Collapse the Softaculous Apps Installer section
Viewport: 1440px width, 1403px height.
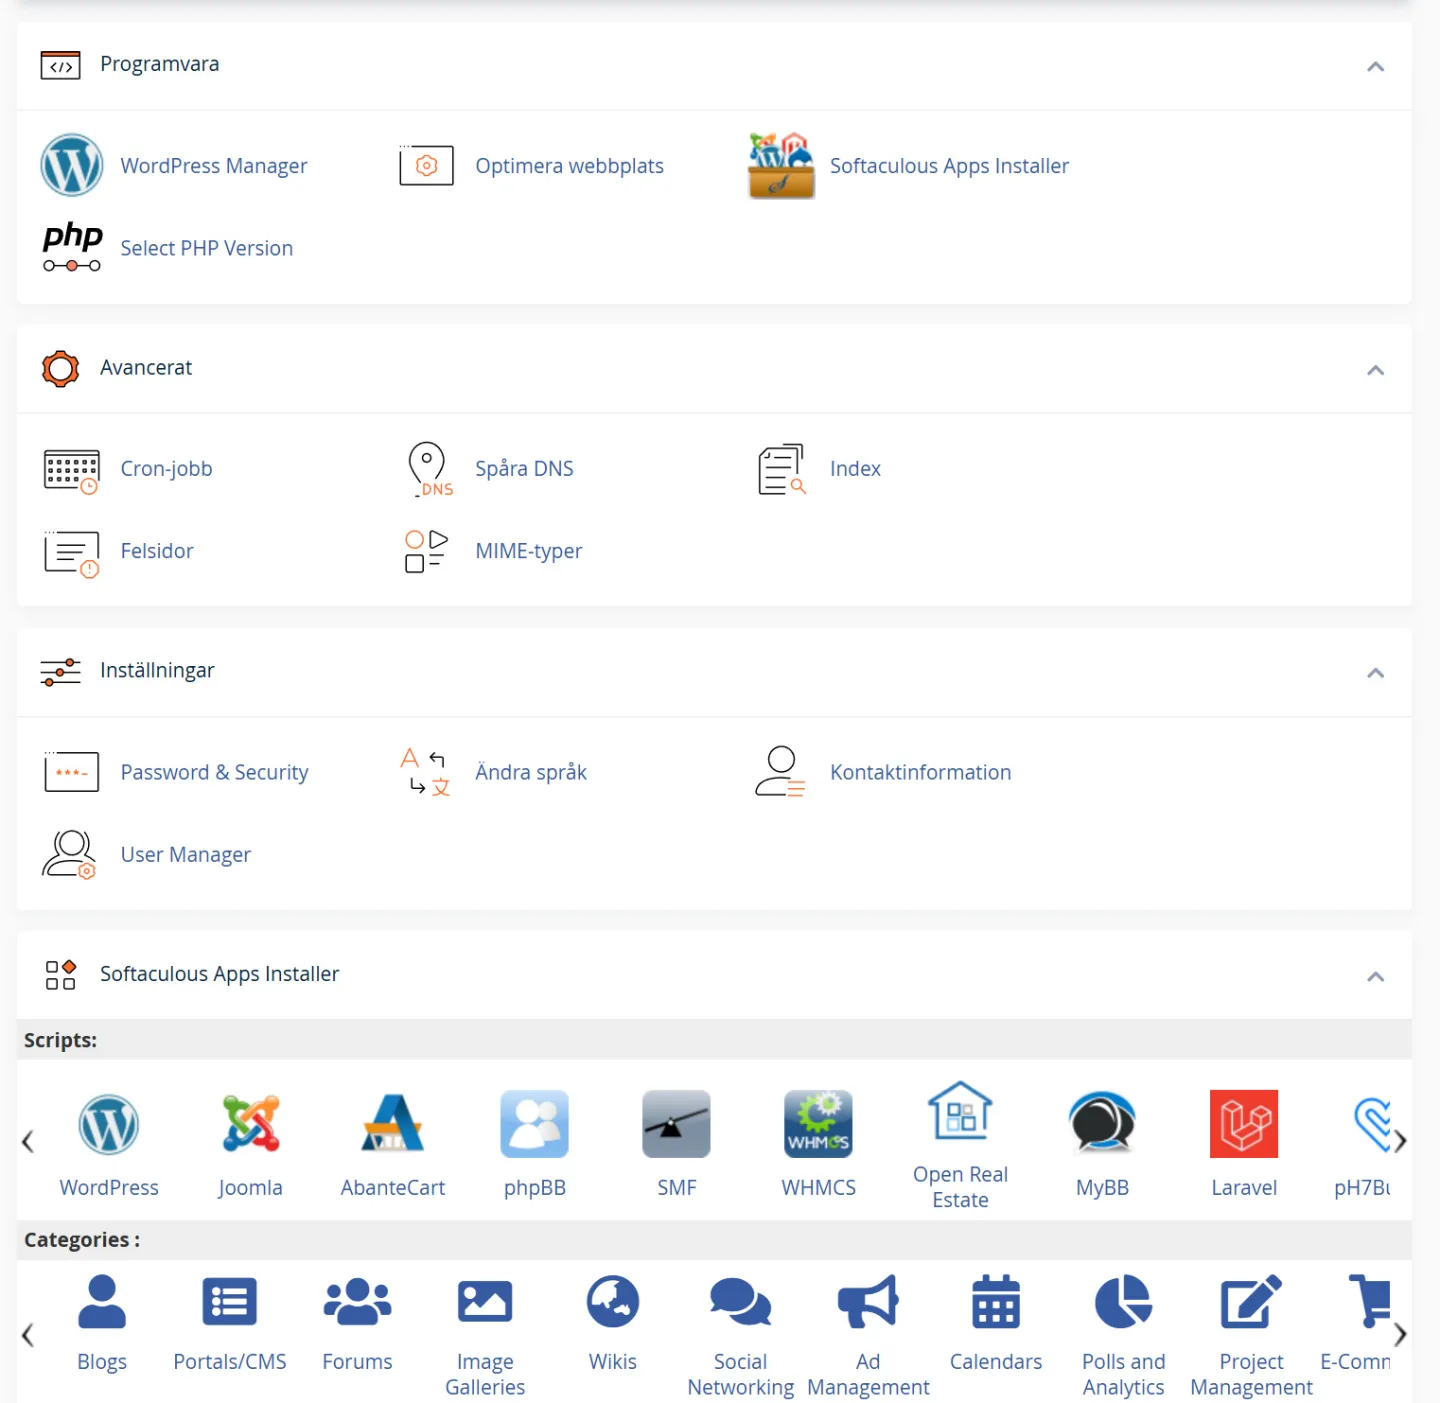(1376, 976)
